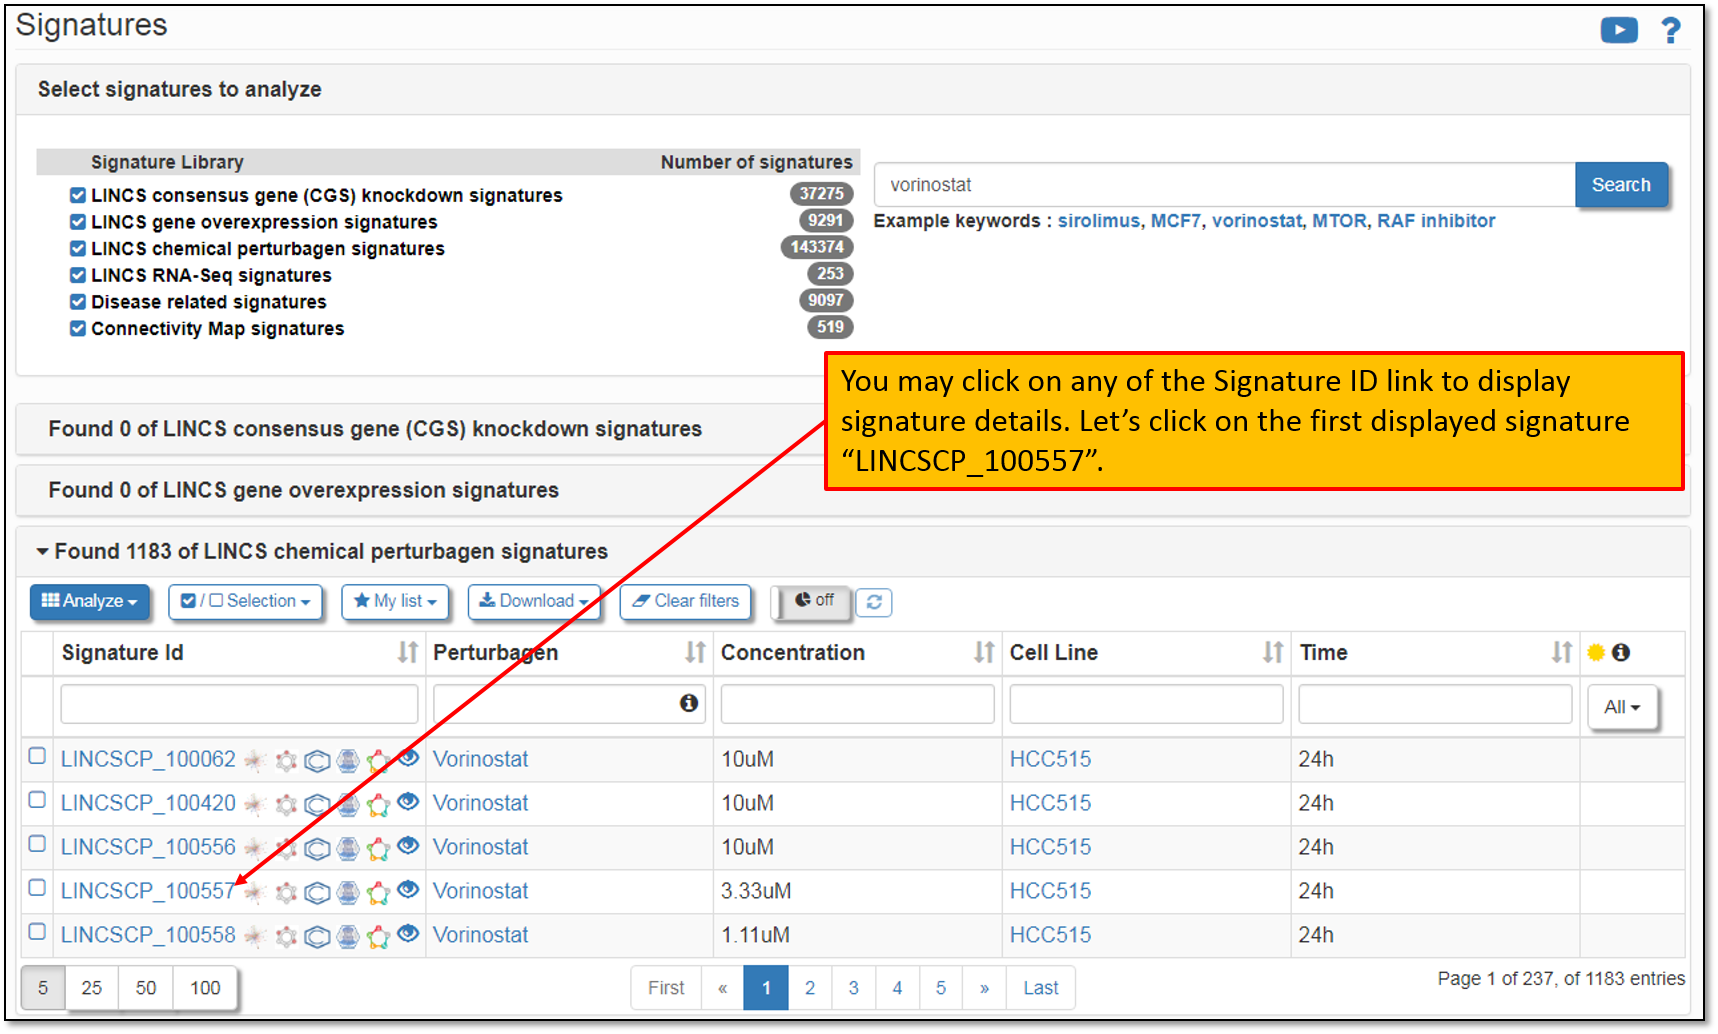
Task: Click blue hexagon icon for LINCSCP_100558
Action: click(x=348, y=937)
